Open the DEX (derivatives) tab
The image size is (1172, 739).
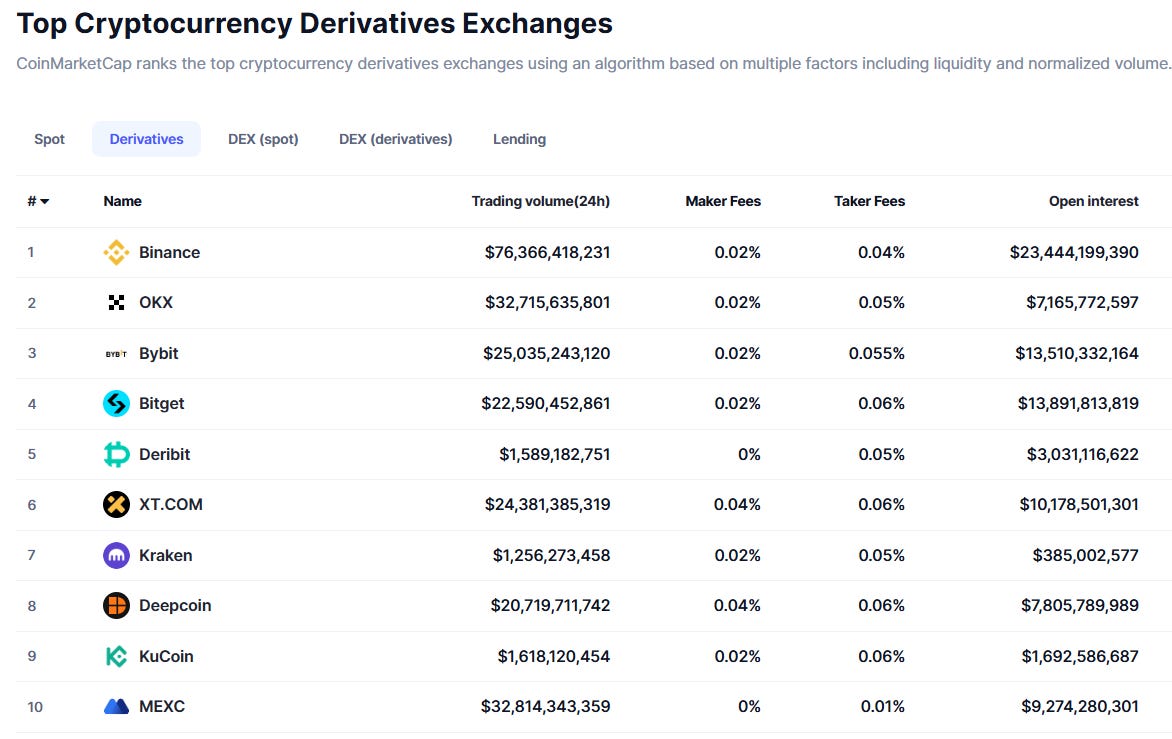click(x=395, y=139)
